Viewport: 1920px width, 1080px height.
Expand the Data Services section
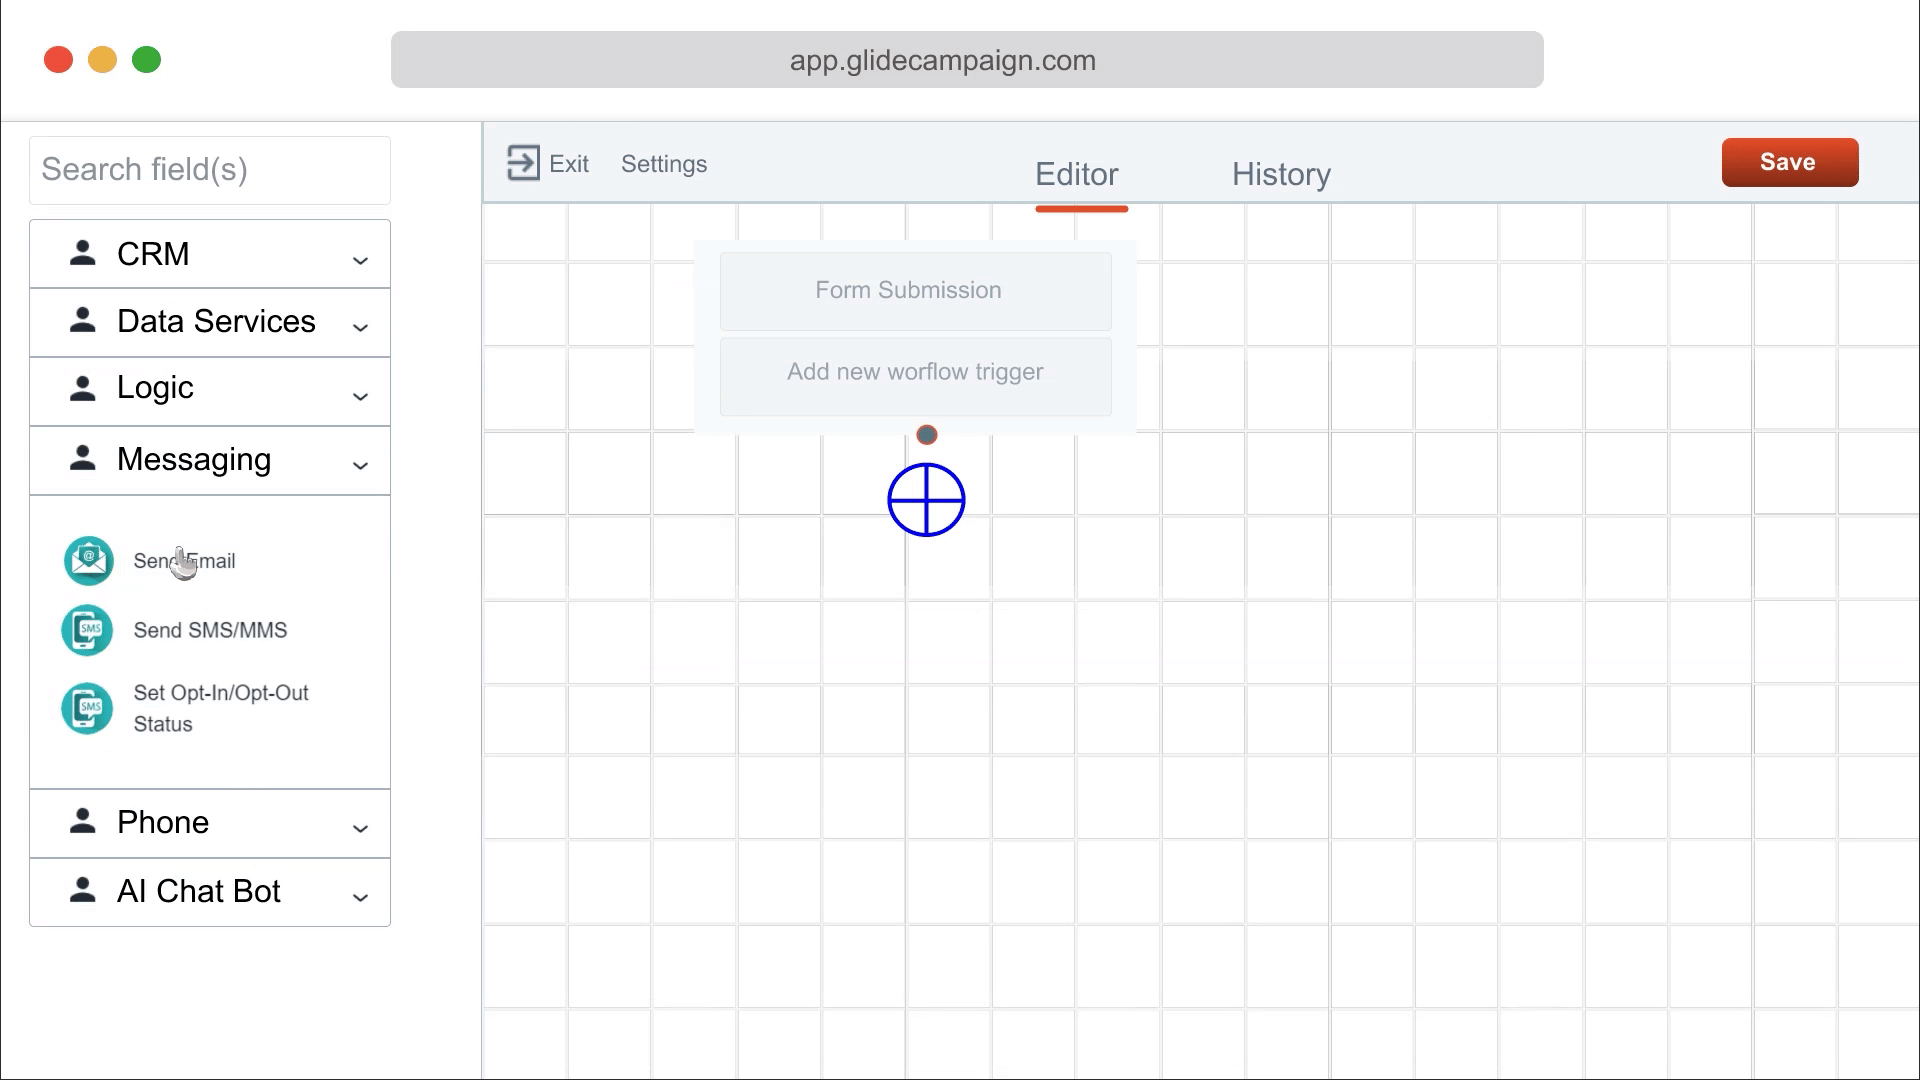click(x=360, y=327)
